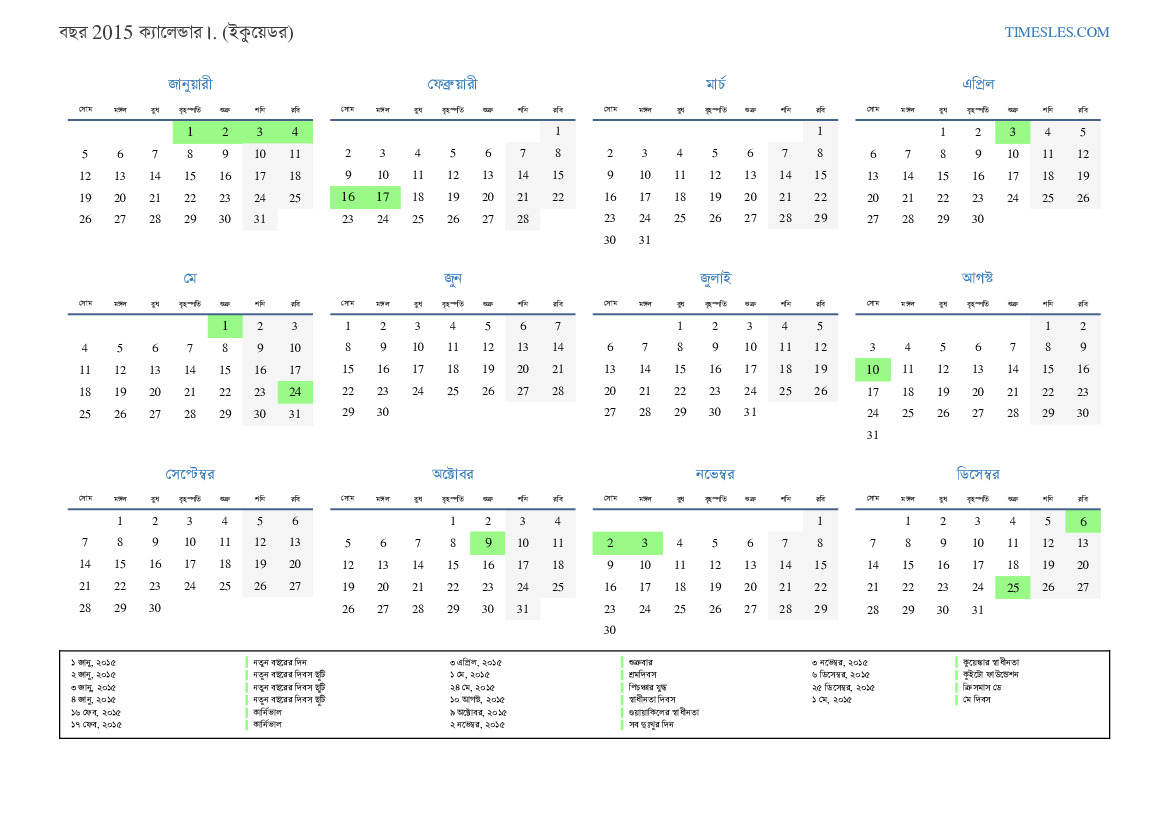The height and width of the screenshot is (827, 1169).
Task: Open the TIMESLES.COM link
Action: [1057, 32]
